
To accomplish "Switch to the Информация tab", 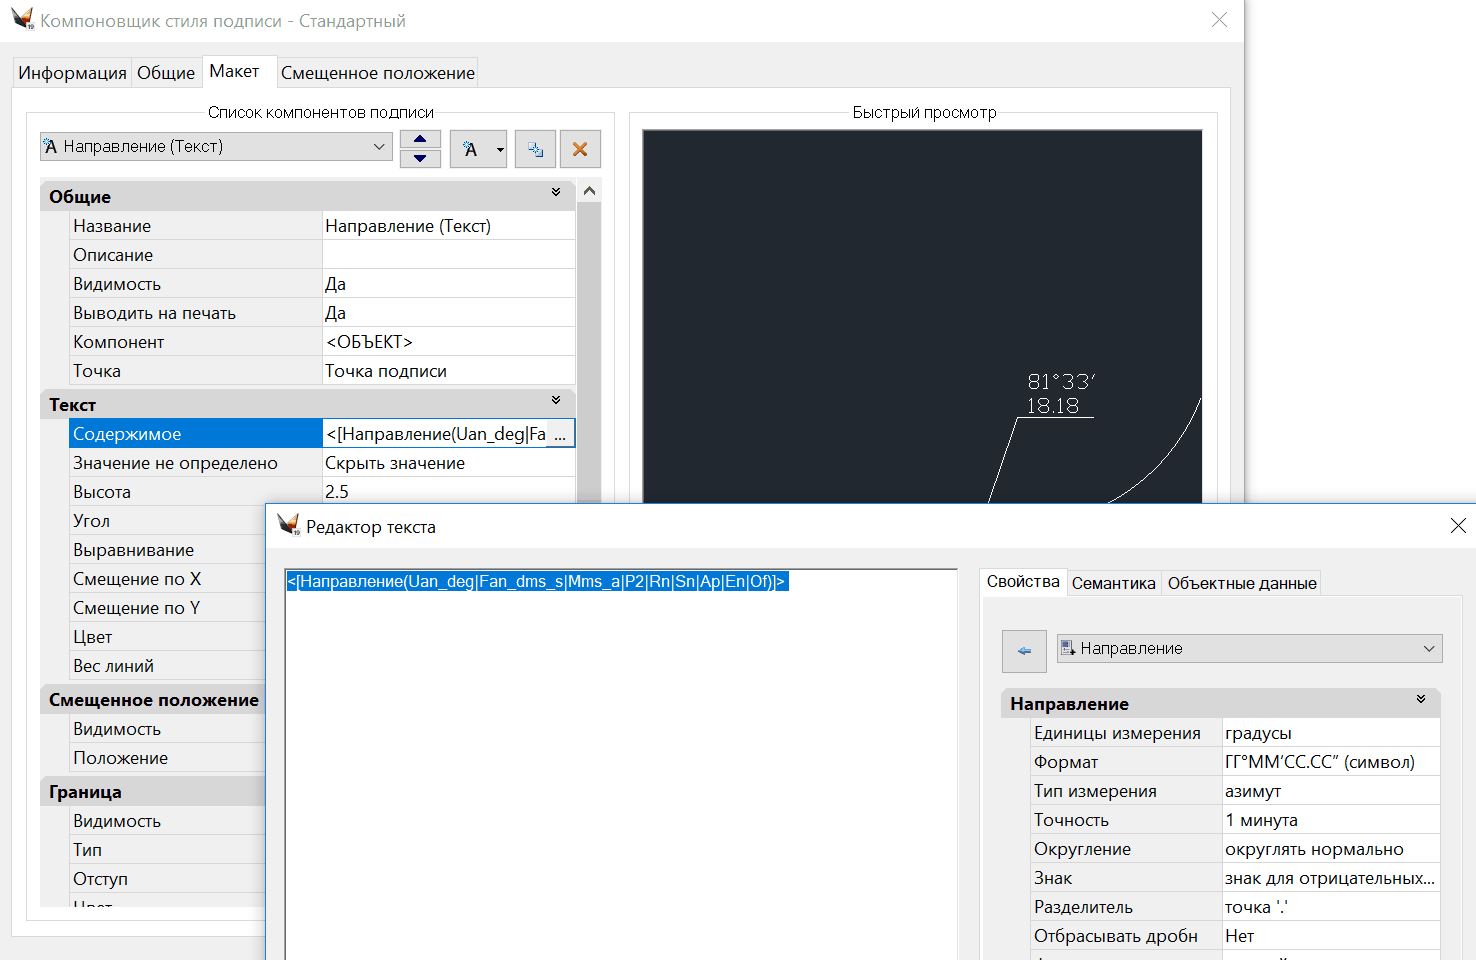I will [72, 73].
